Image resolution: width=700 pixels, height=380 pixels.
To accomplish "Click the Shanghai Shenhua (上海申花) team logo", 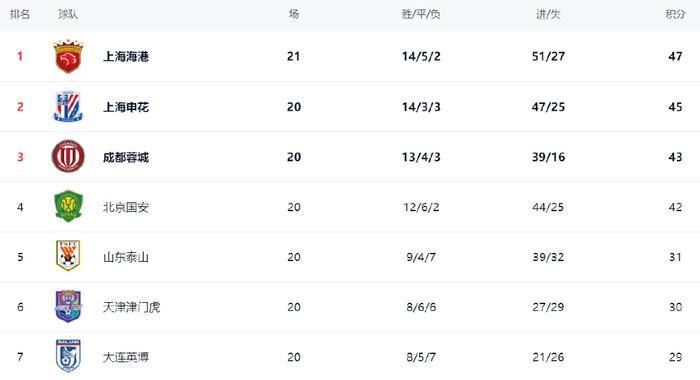I will point(68,107).
